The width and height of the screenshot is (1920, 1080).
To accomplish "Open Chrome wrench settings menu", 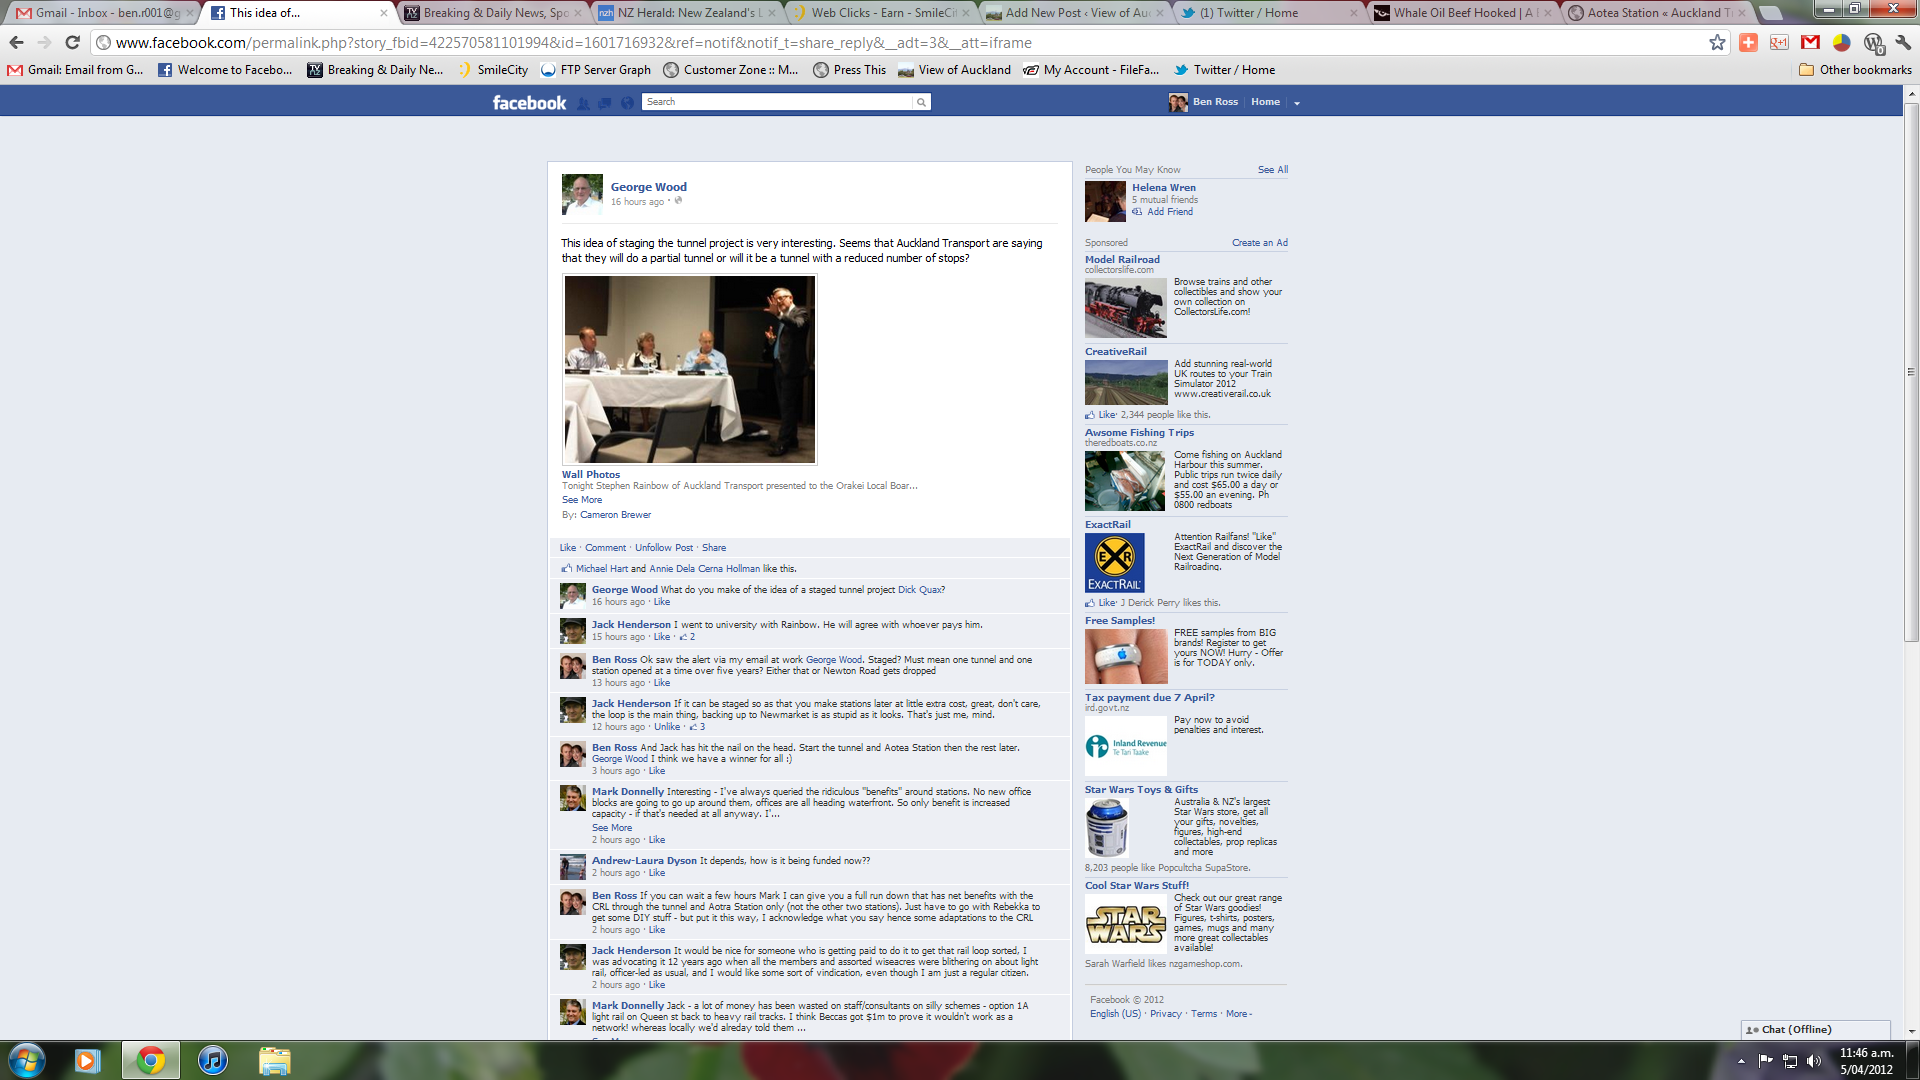I will point(1903,42).
